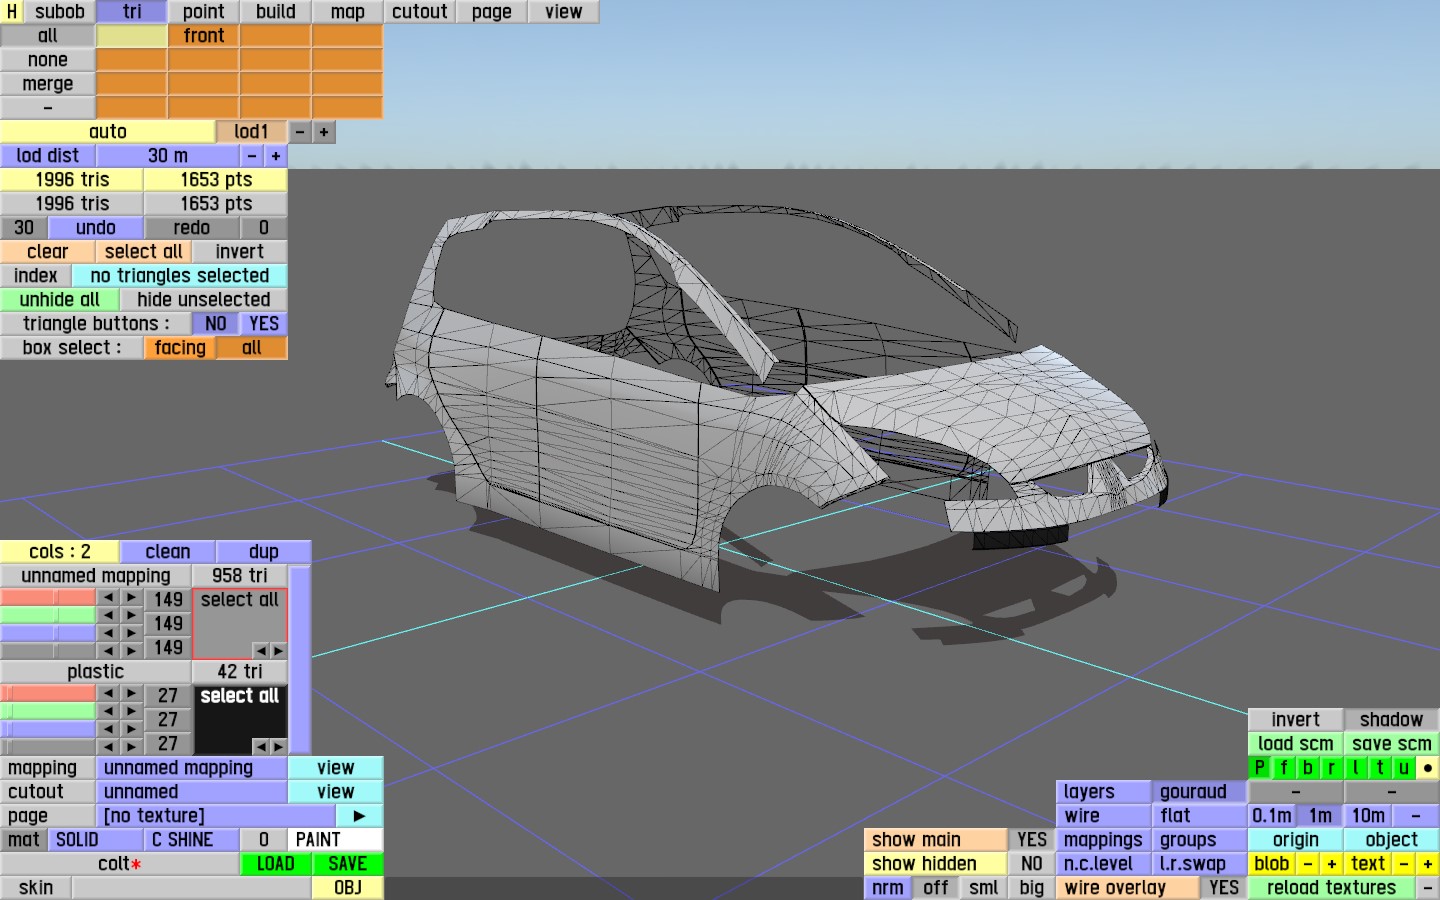This screenshot has height=900, width=1440.
Task: Click the plus button after text
Action: (1428, 864)
